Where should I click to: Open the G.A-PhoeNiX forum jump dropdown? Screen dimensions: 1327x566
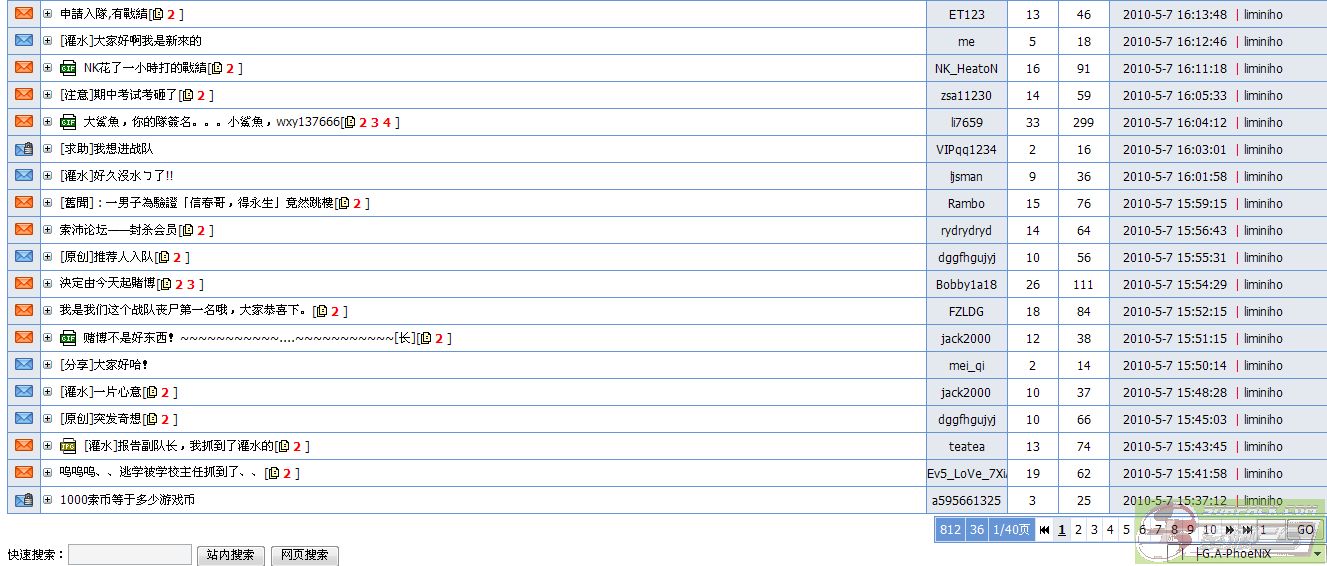[1318, 553]
